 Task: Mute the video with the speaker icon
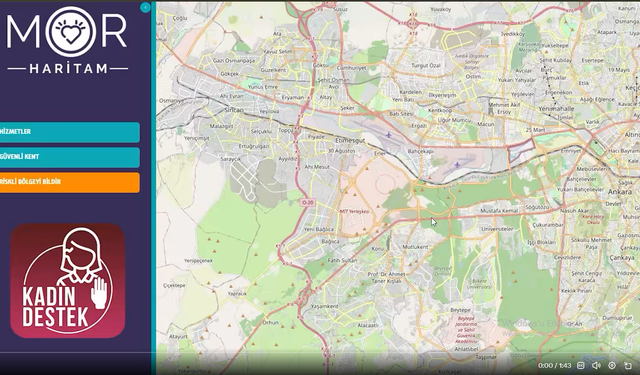tap(596, 366)
